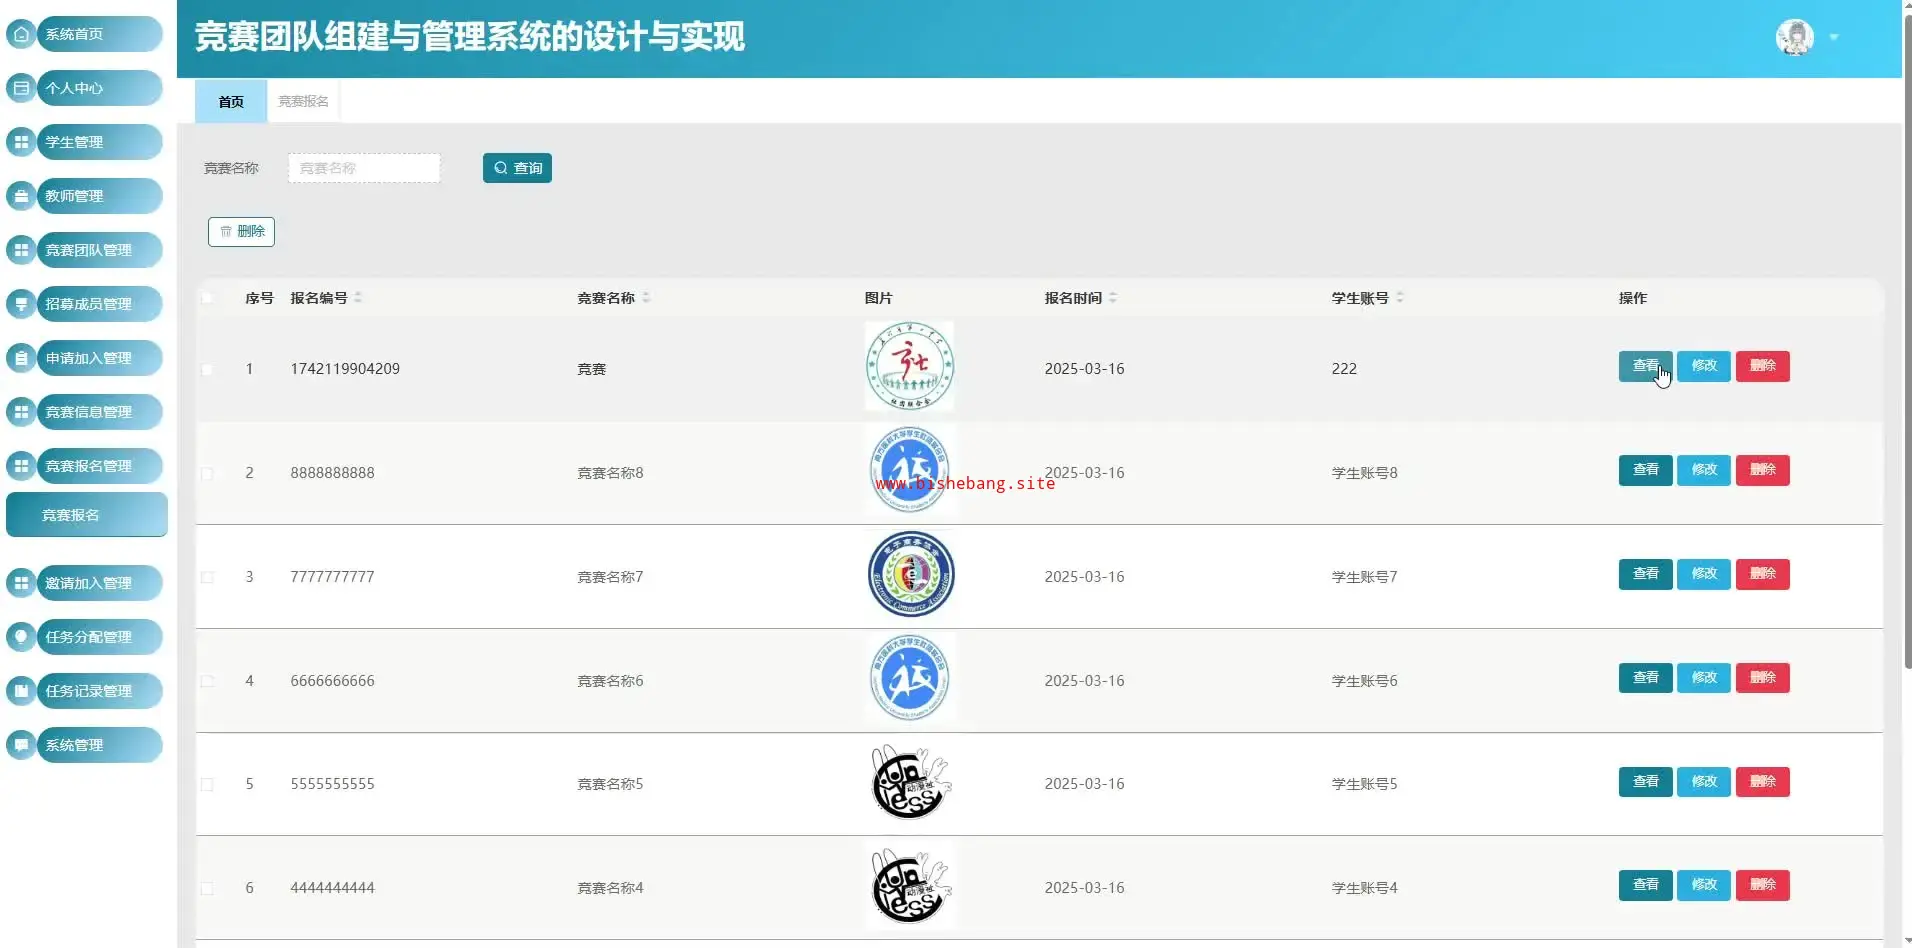Tick the select-all checkbox in the table header
Screen dimensions: 1912x948
tap(207, 298)
